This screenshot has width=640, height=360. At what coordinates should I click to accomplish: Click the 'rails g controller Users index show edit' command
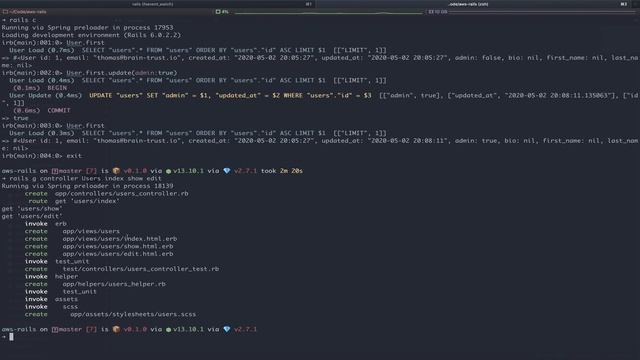85,178
